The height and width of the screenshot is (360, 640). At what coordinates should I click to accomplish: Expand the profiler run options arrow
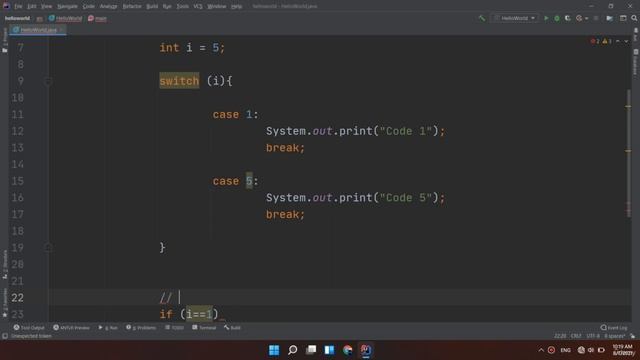tap(587, 18)
